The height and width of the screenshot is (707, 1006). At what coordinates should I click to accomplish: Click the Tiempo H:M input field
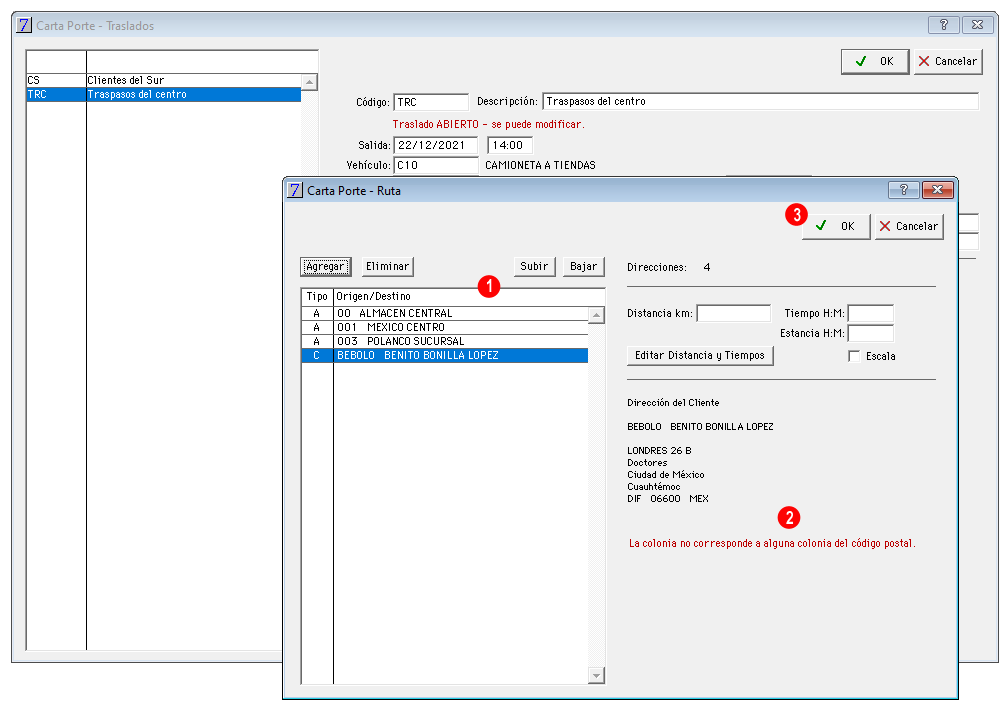(x=870, y=314)
